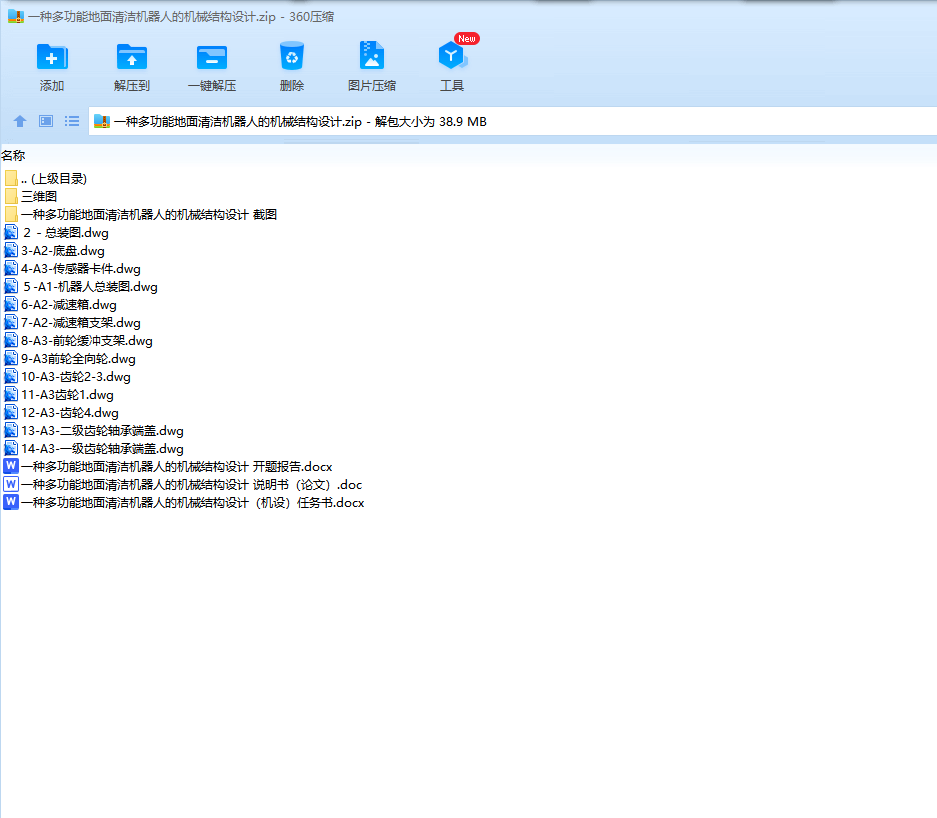Click the dwg icon of 9-A3前轮全向轮.dwg

click(x=11, y=359)
